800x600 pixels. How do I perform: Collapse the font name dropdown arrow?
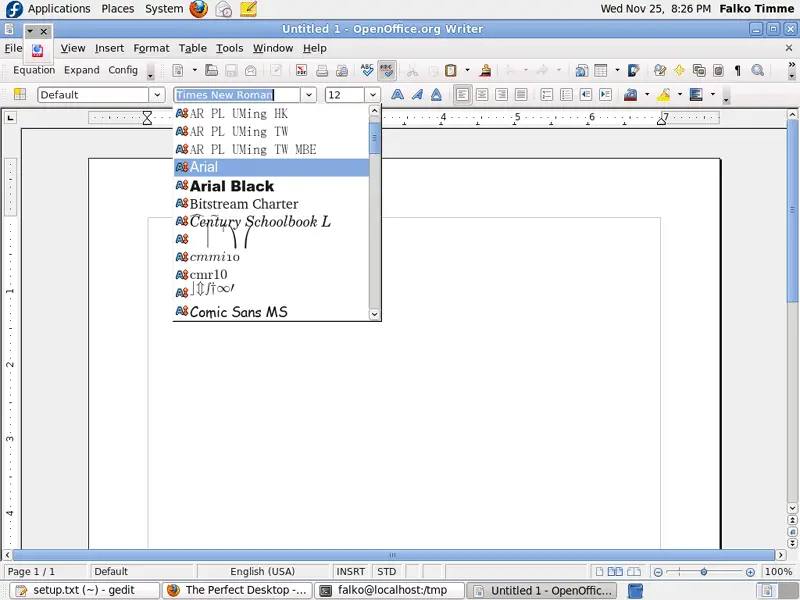point(309,94)
